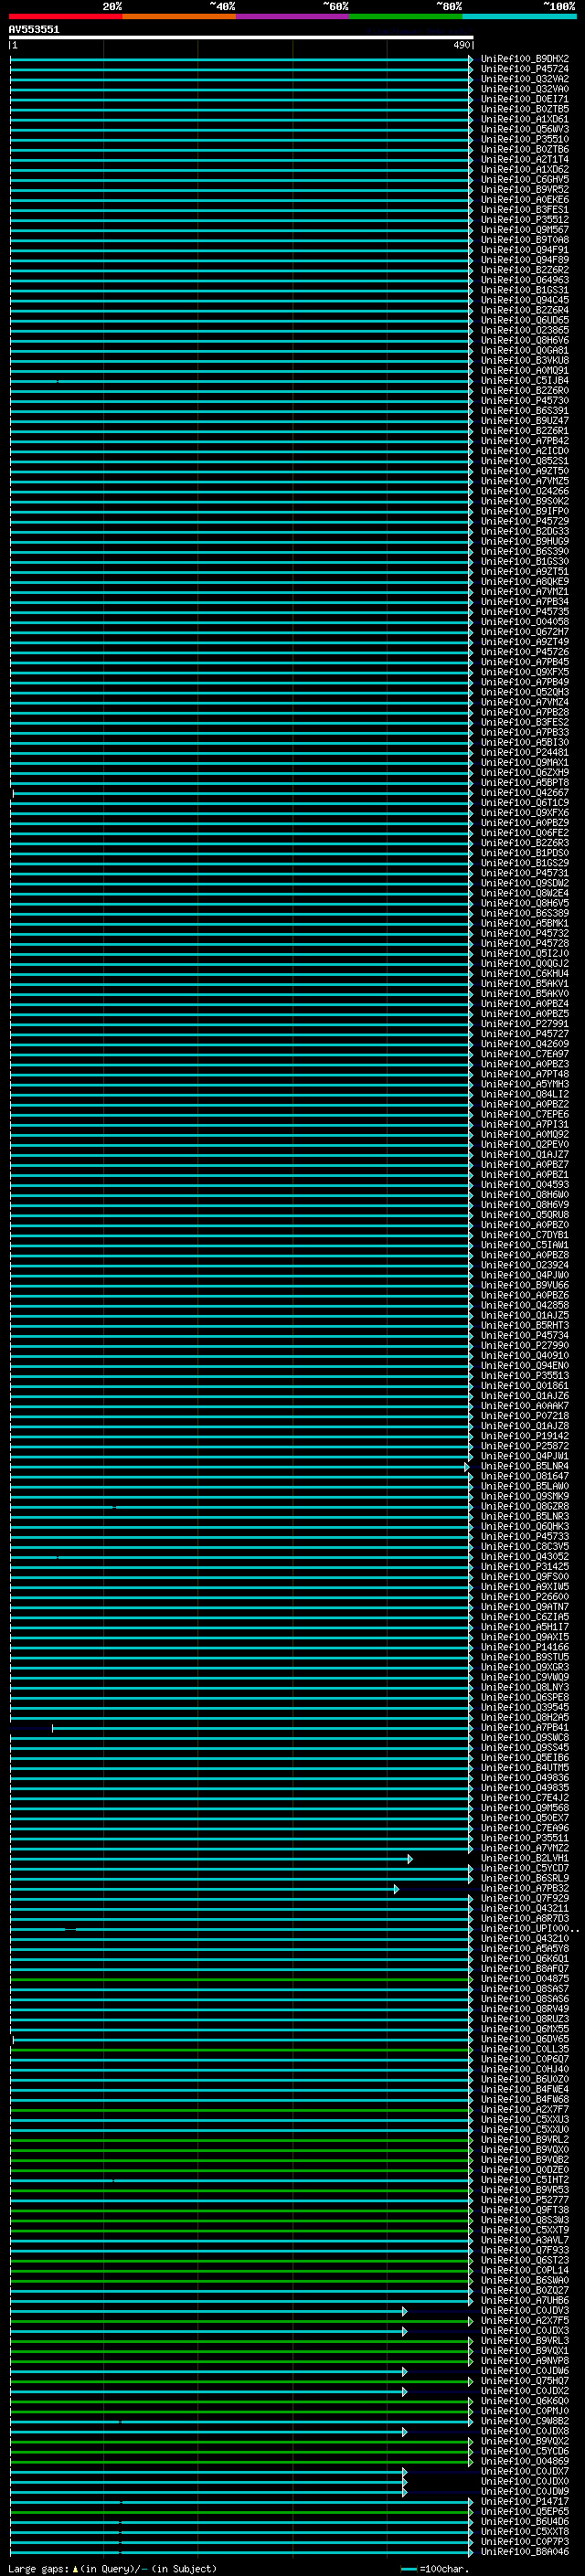Image resolution: width=585 pixels, height=2576 pixels.
Task: Select hit label UniRef100_Q42667
Action: click(x=525, y=793)
